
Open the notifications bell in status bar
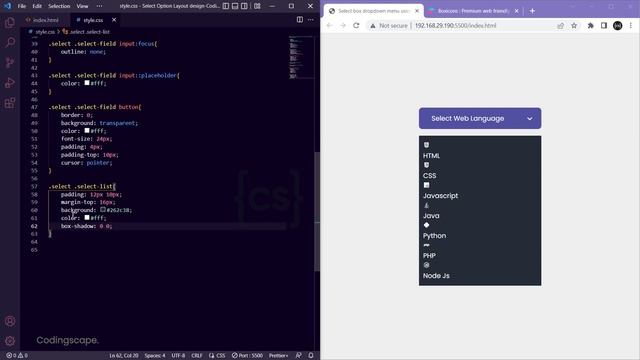[x=311, y=356]
